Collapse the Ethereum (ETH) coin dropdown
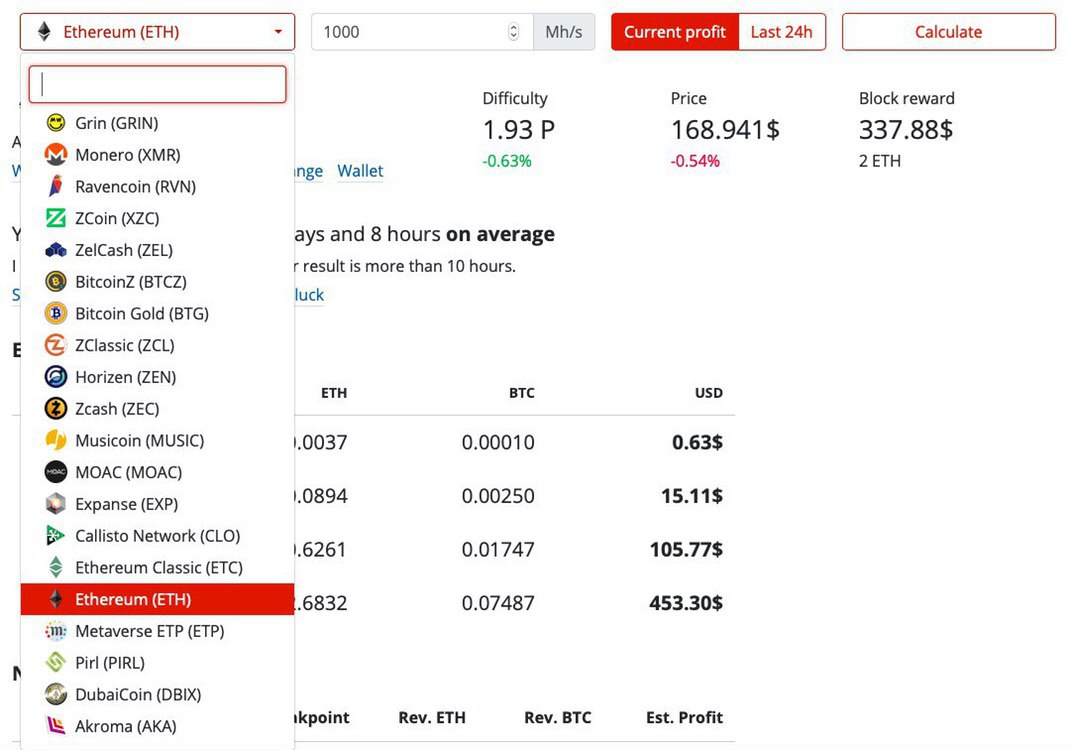Image resolution: width=1072 pixels, height=750 pixels. pos(157,31)
